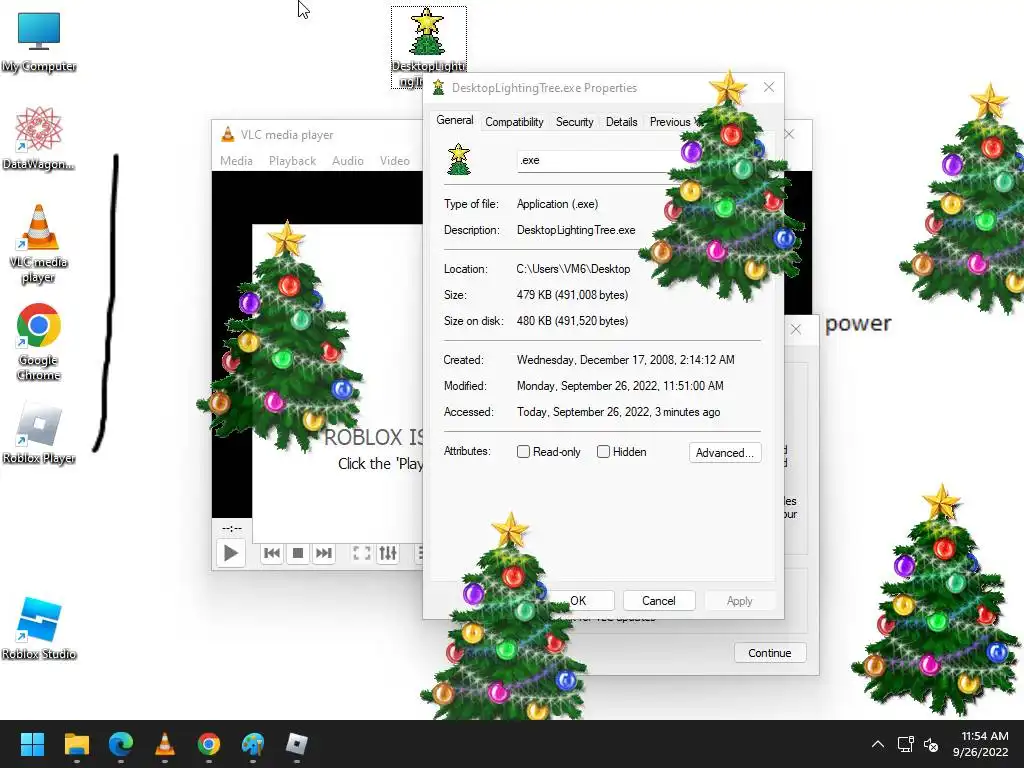The width and height of the screenshot is (1024, 768).
Task: Open Chrome from the taskbar
Action: click(209, 744)
